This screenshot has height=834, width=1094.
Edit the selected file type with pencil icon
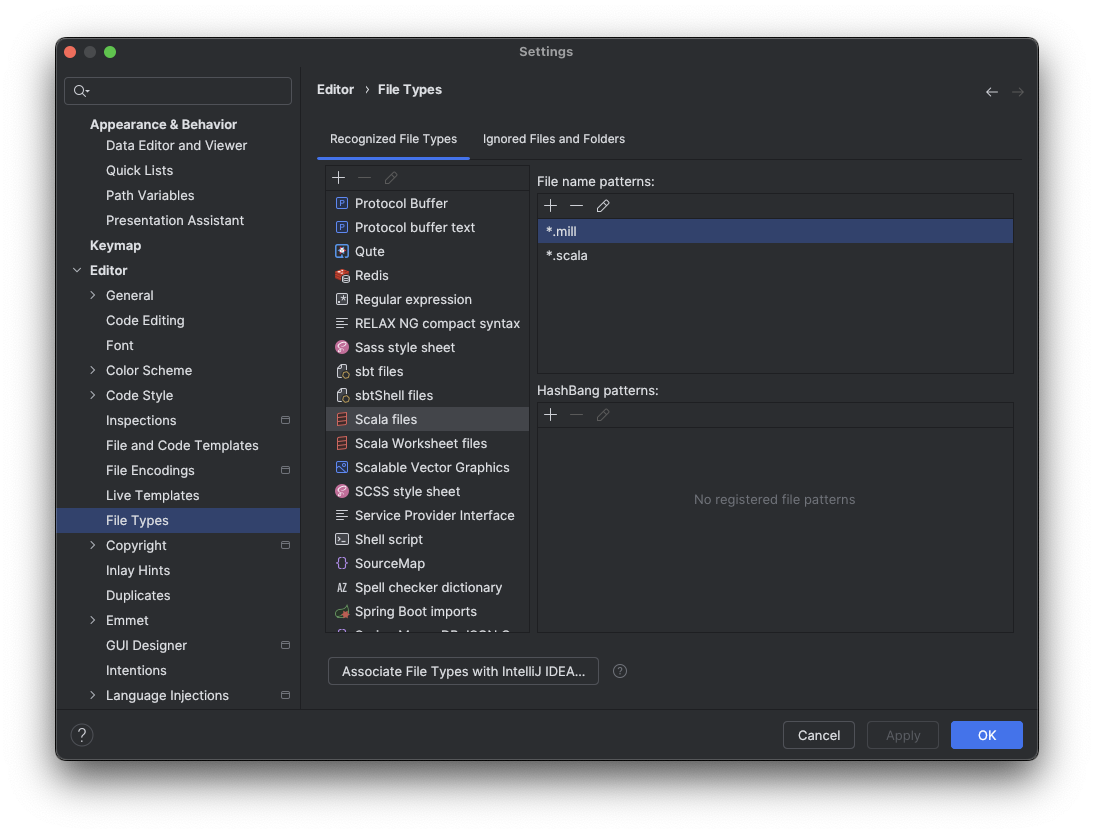pyautogui.click(x=391, y=177)
